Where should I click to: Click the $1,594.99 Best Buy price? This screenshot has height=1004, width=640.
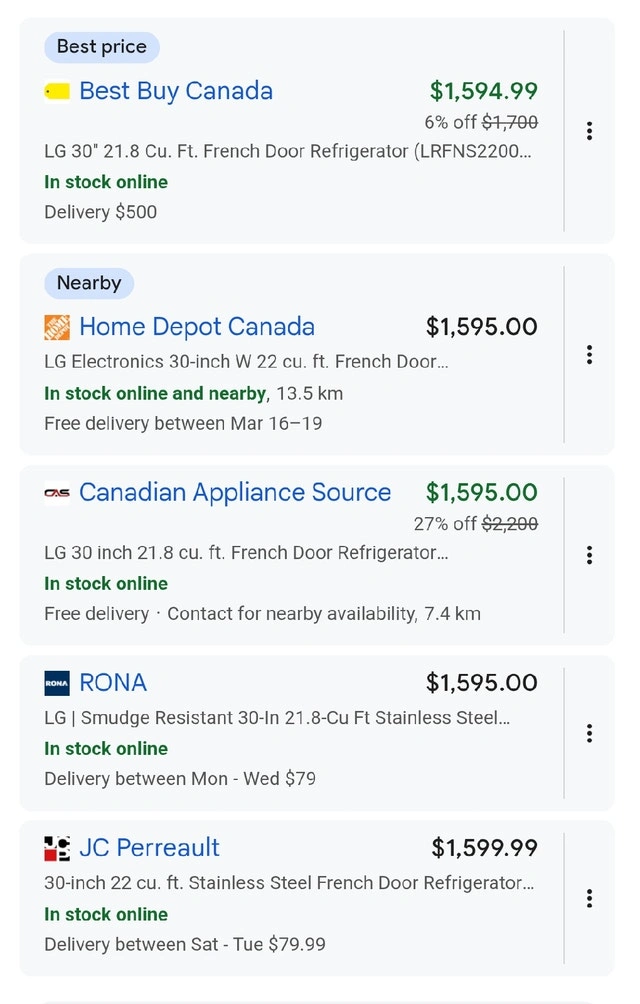click(x=484, y=91)
